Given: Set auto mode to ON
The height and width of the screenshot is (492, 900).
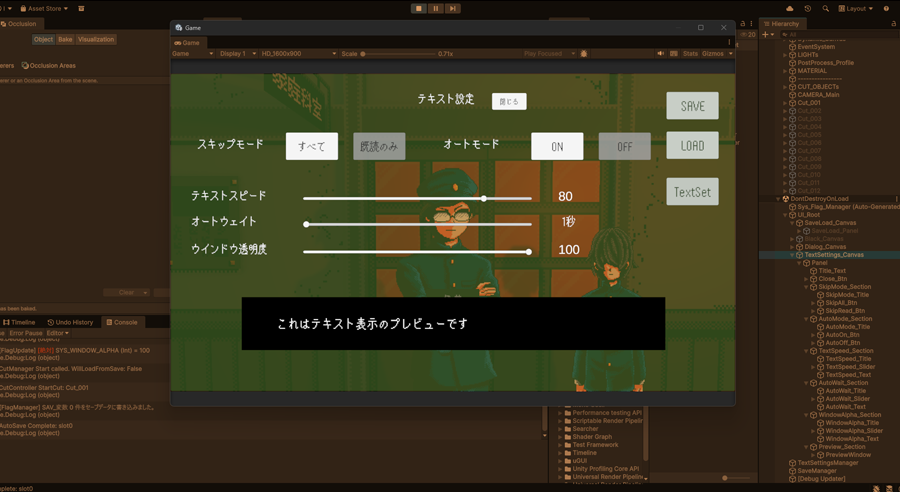Looking at the screenshot, I should point(557,146).
